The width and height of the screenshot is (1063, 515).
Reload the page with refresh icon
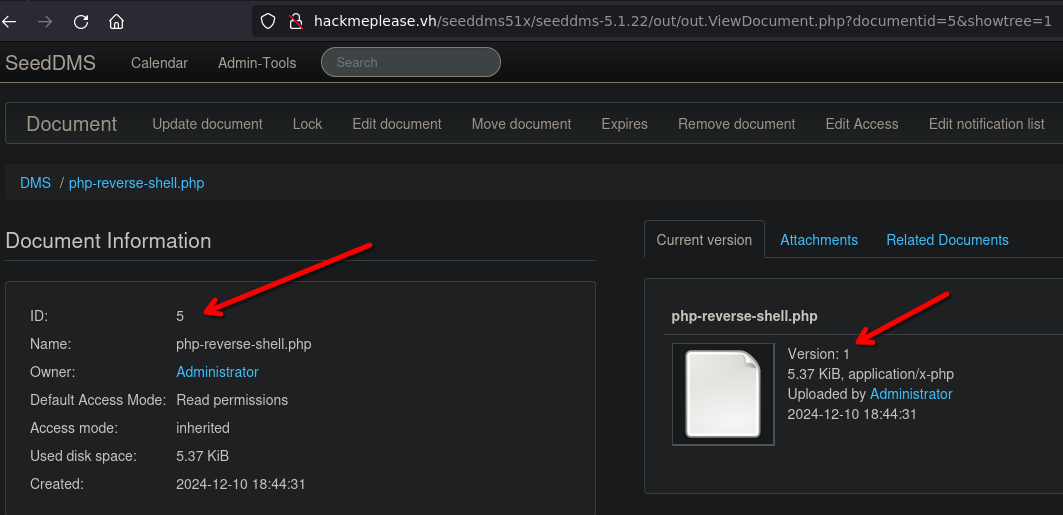pyautogui.click(x=81, y=21)
